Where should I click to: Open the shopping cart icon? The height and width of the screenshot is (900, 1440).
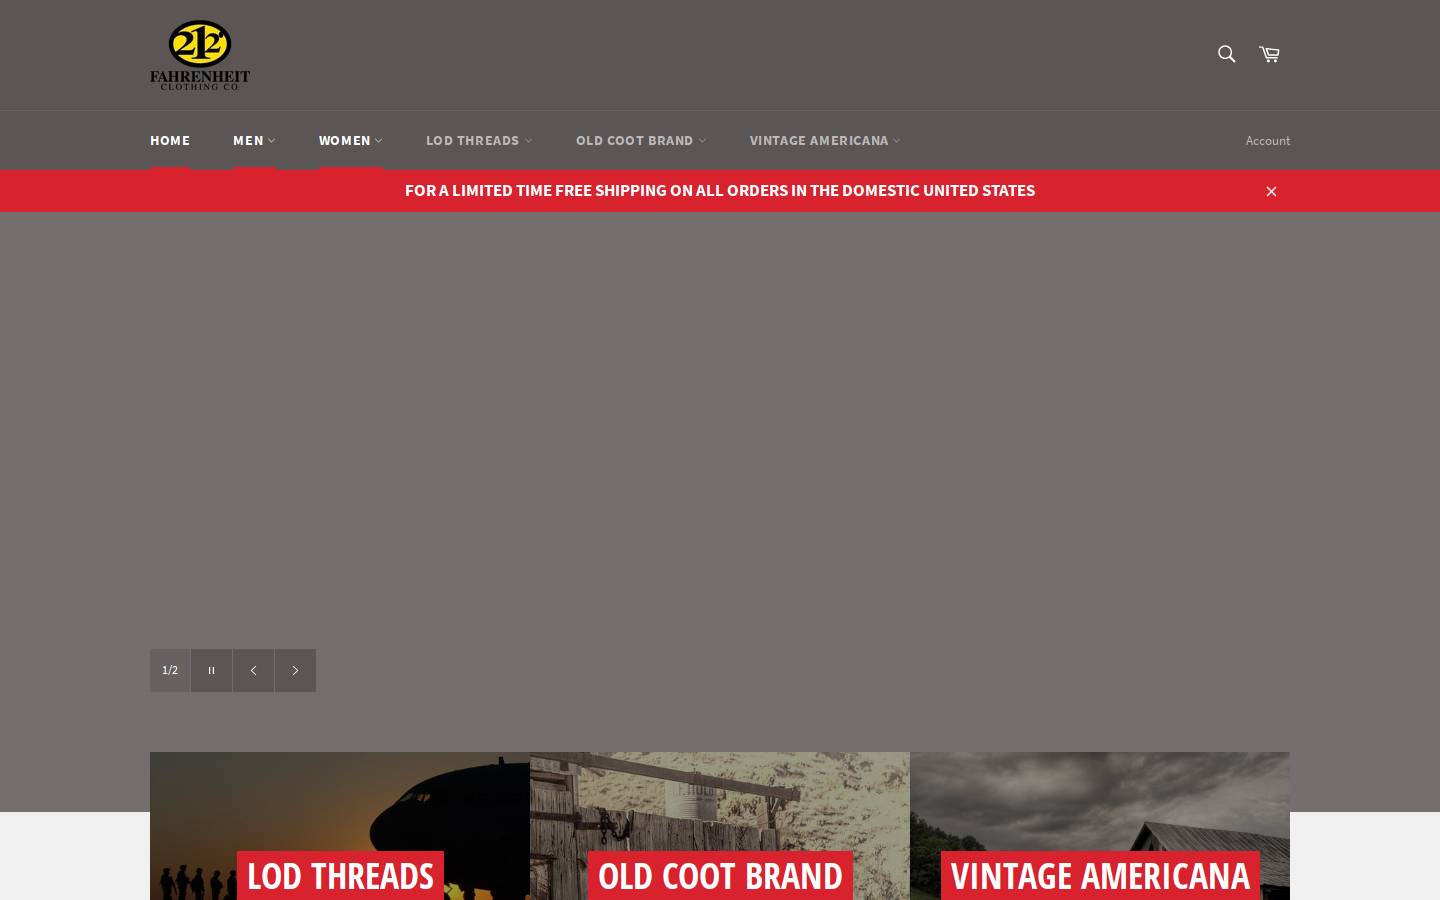pos(1269,54)
